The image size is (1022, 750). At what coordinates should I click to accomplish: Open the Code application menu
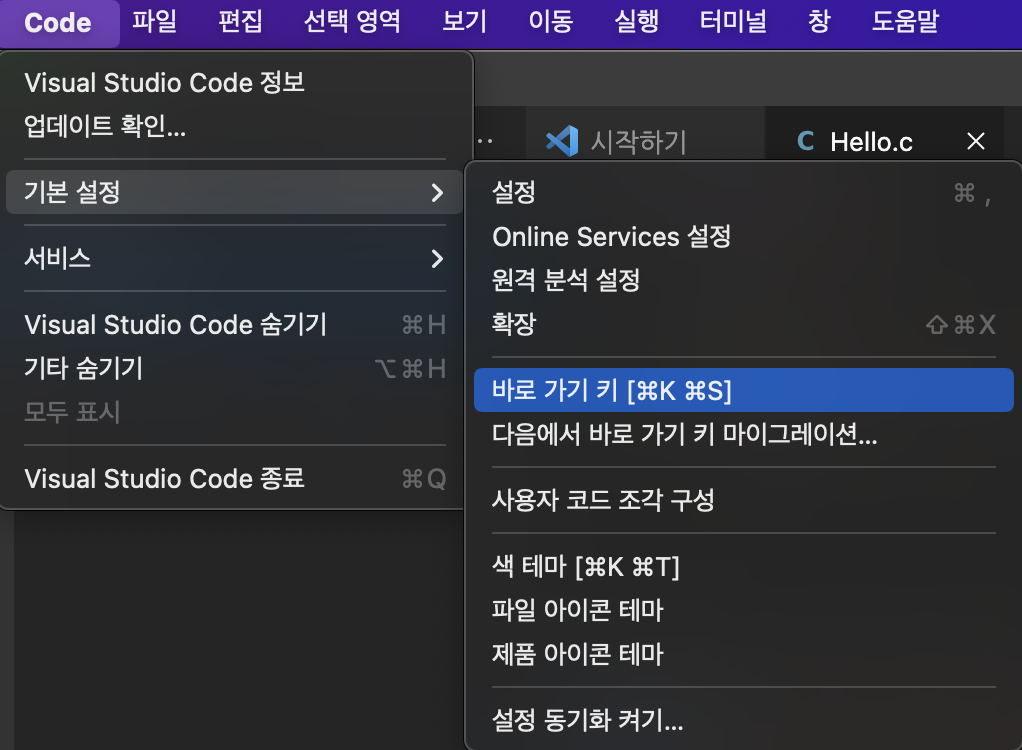coord(58,23)
